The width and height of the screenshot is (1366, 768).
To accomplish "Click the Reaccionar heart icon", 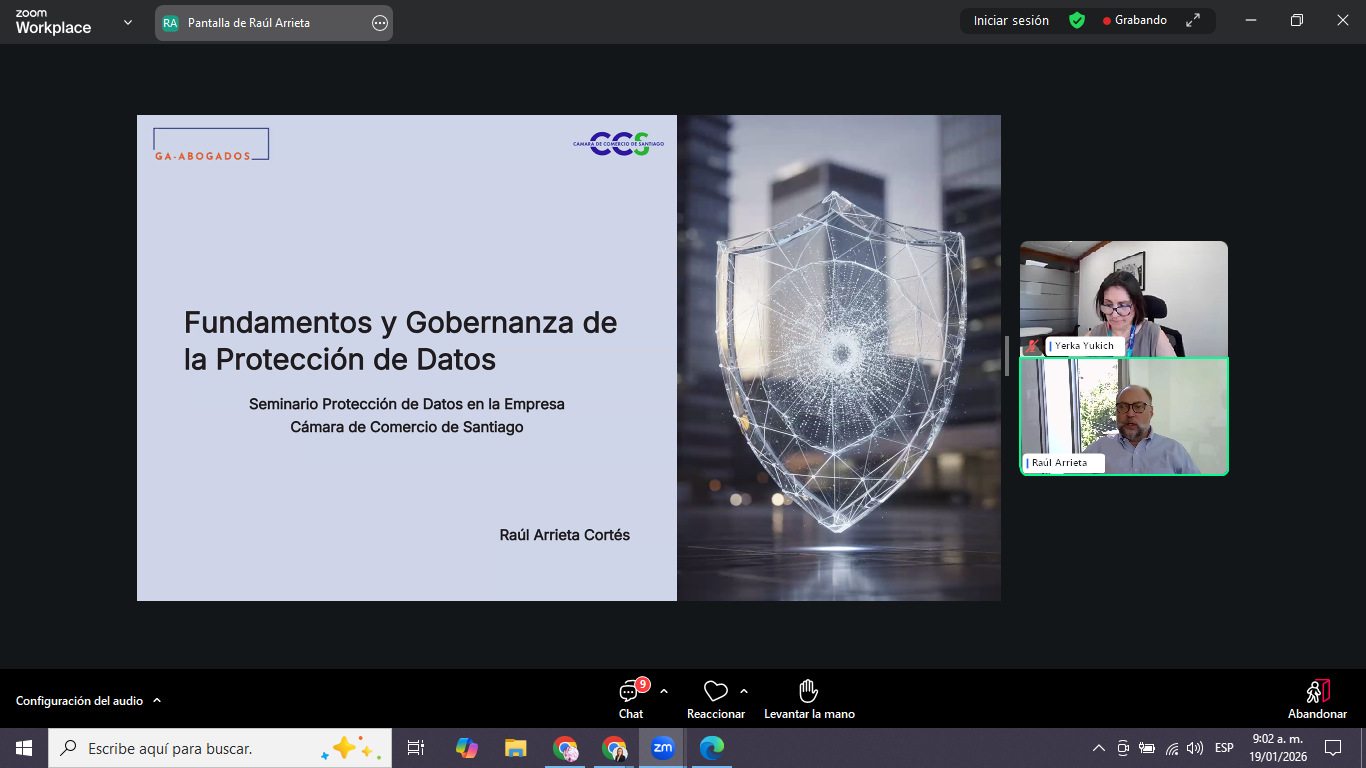I will 715,692.
